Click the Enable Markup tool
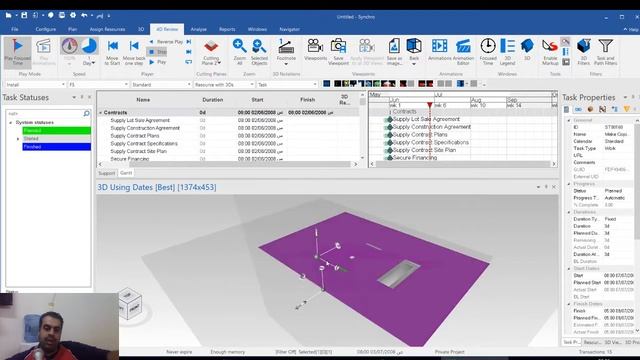 click(x=550, y=53)
